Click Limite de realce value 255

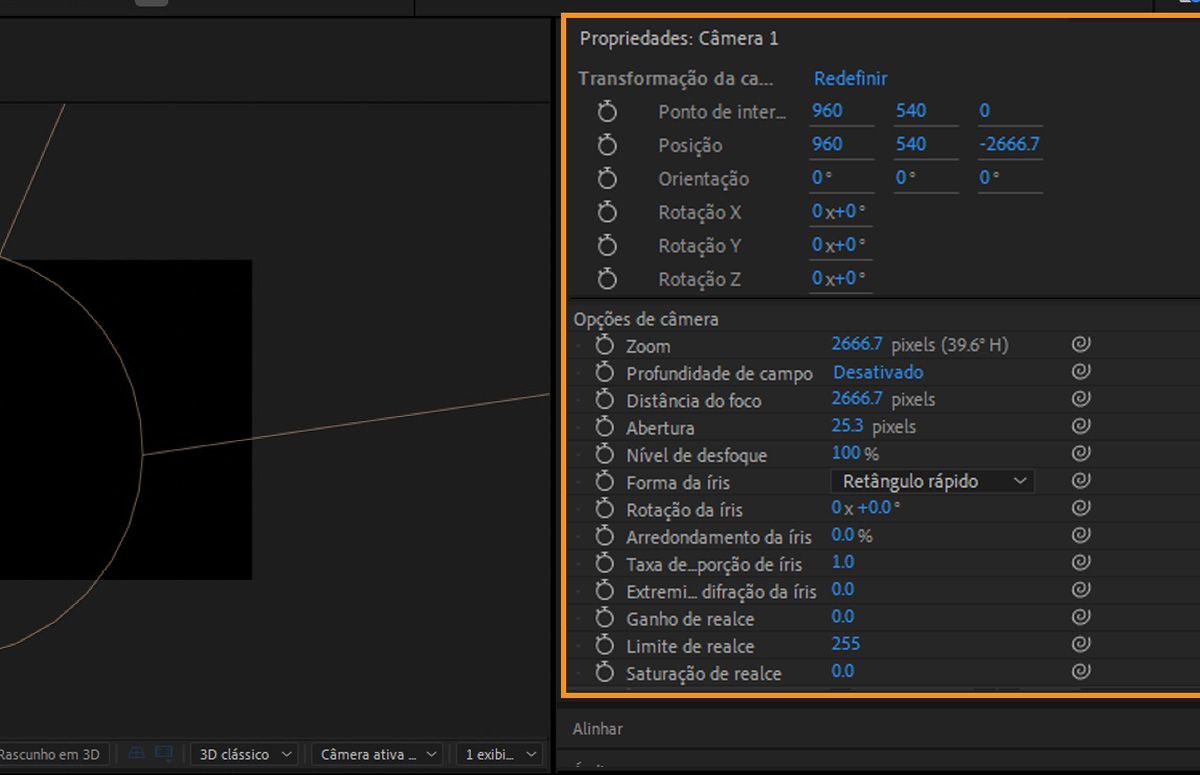[x=846, y=644]
